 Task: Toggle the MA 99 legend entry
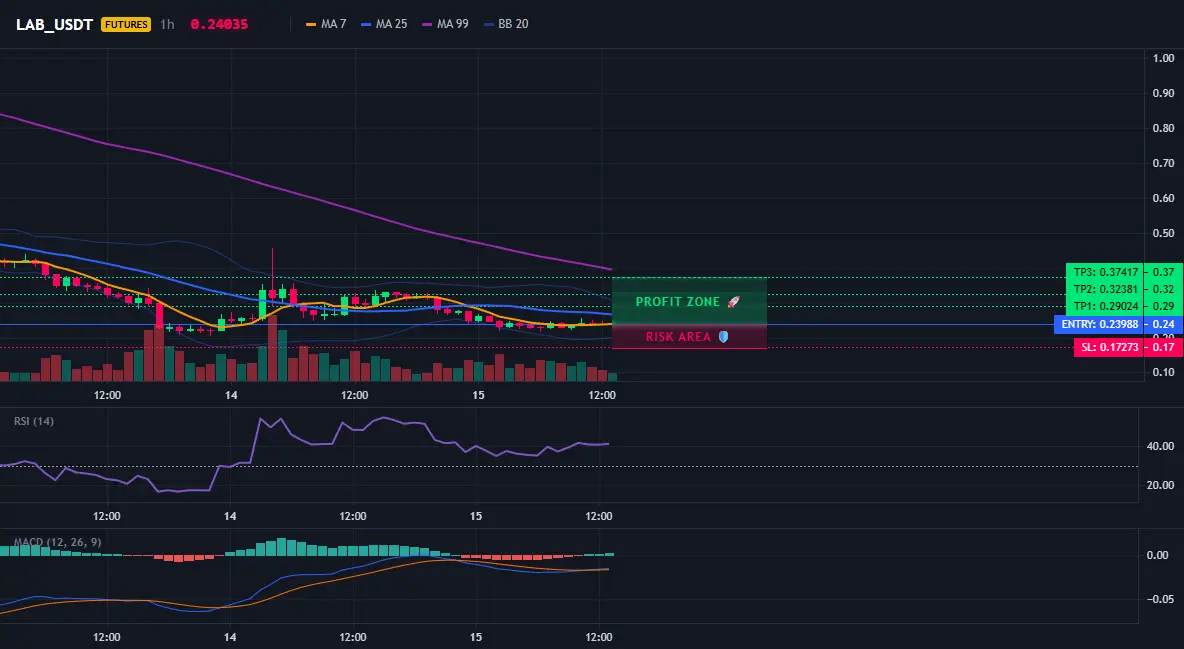445,24
